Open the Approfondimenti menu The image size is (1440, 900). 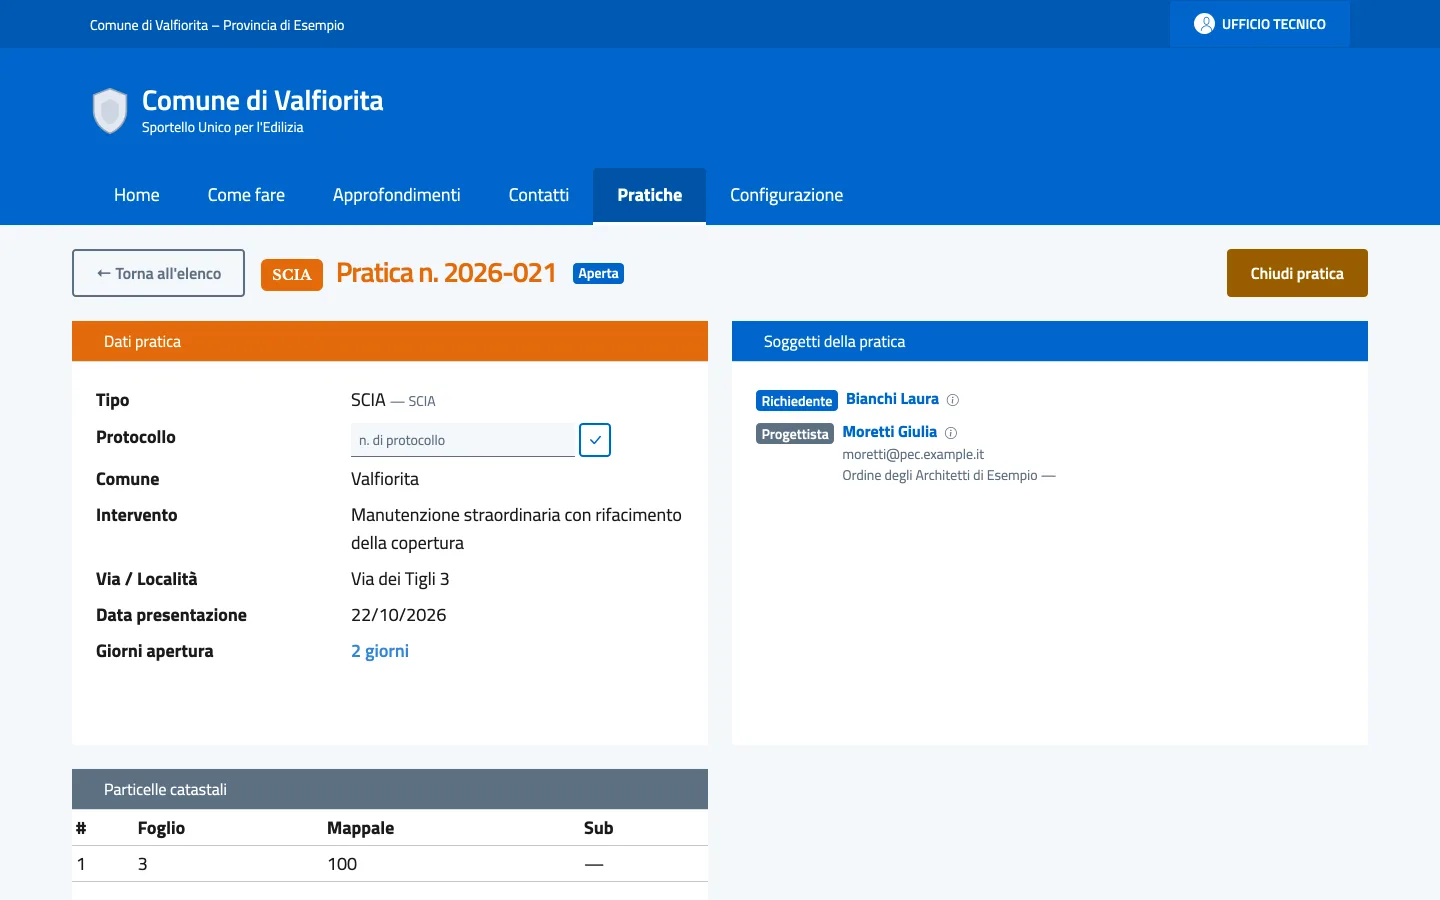(397, 195)
